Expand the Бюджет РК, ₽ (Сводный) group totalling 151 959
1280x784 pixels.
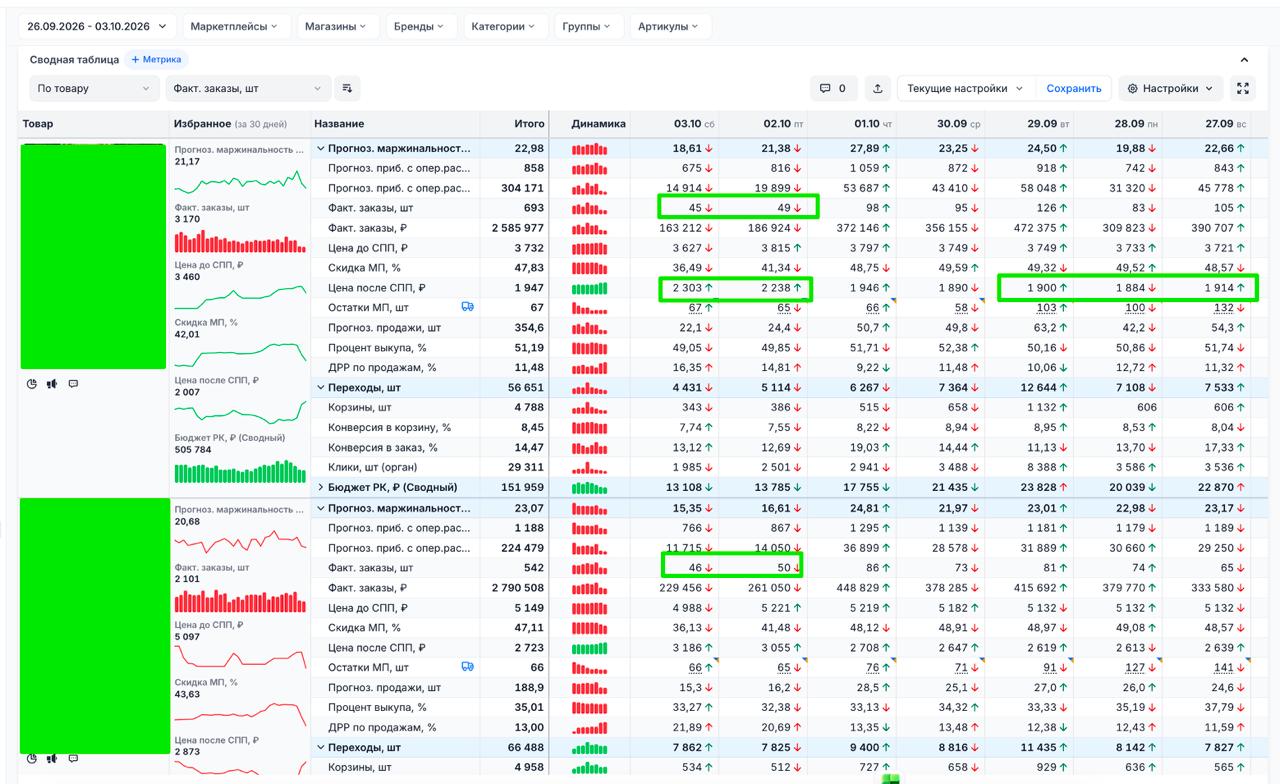click(321, 487)
